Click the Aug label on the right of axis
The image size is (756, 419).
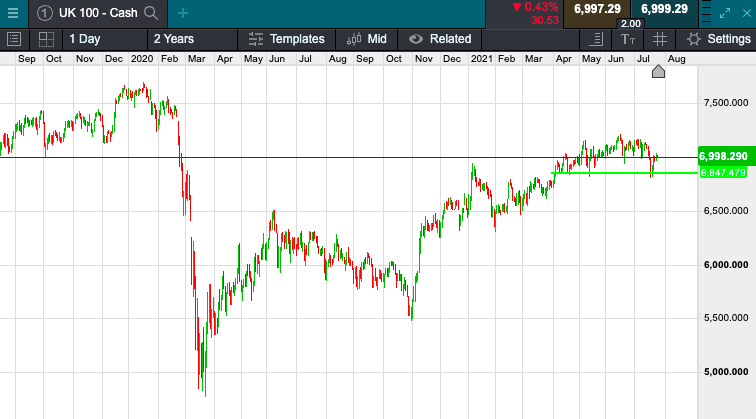(x=676, y=59)
